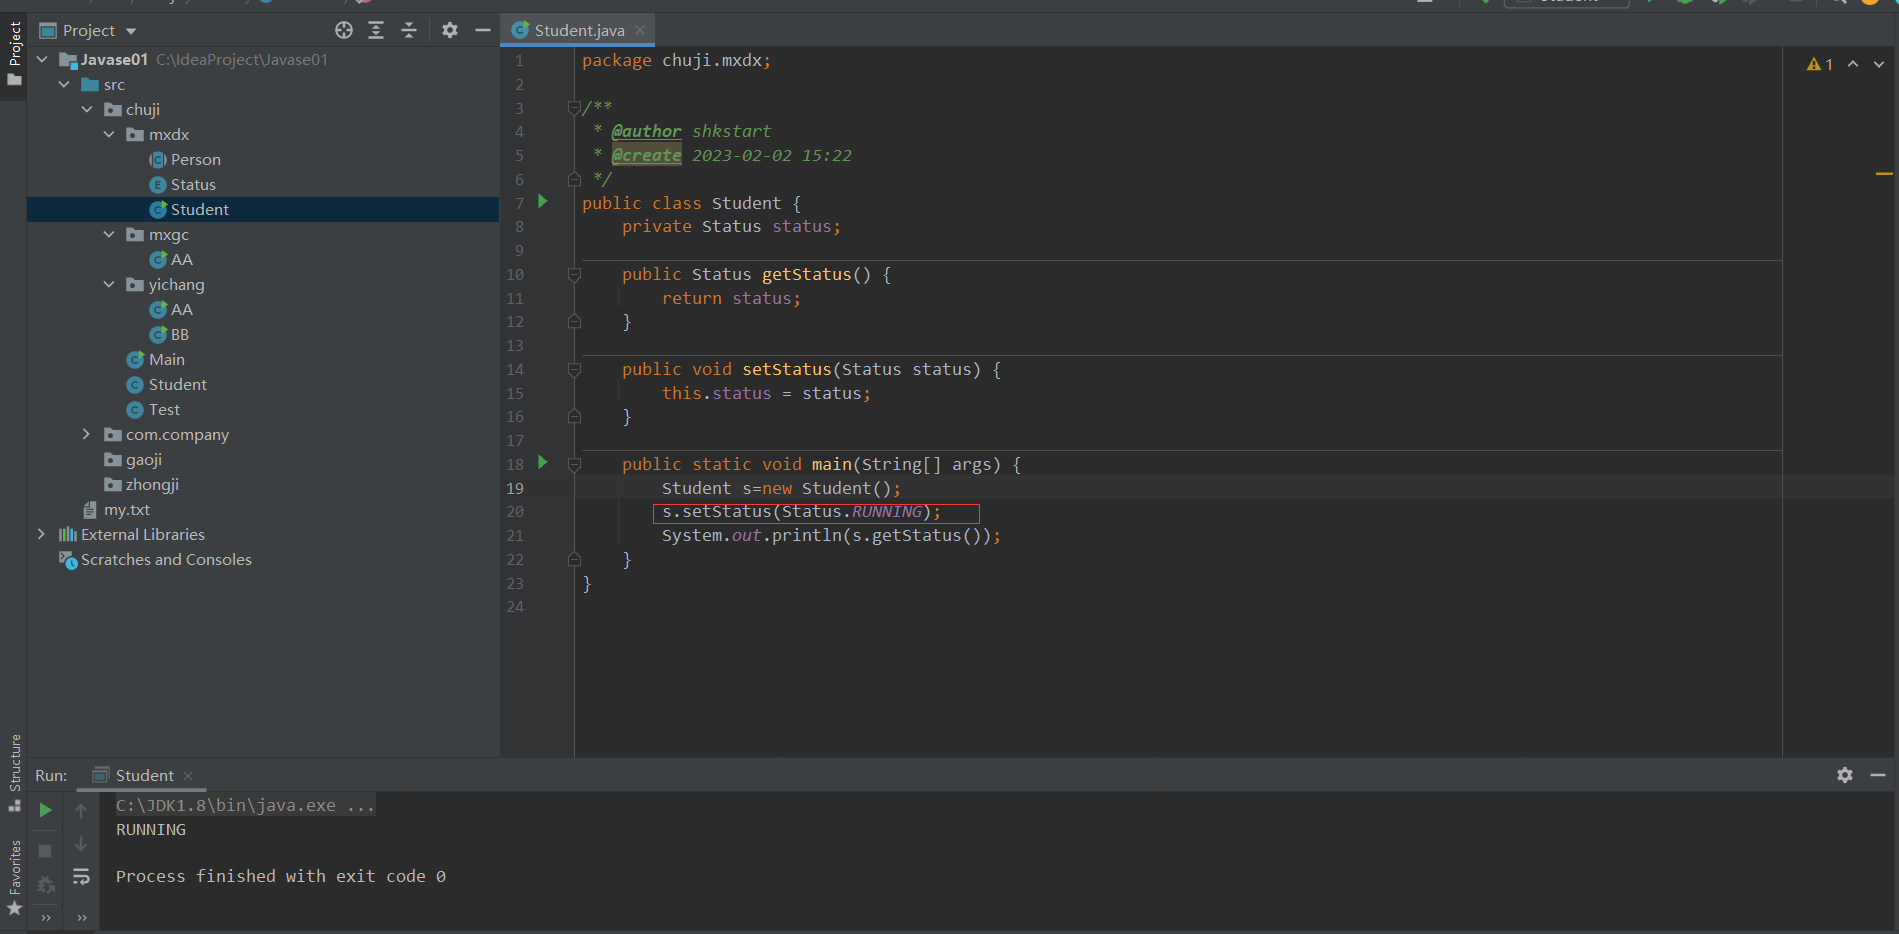Viewport: 1899px width, 934px height.
Task: Select the Status enum in project tree
Action: [193, 184]
